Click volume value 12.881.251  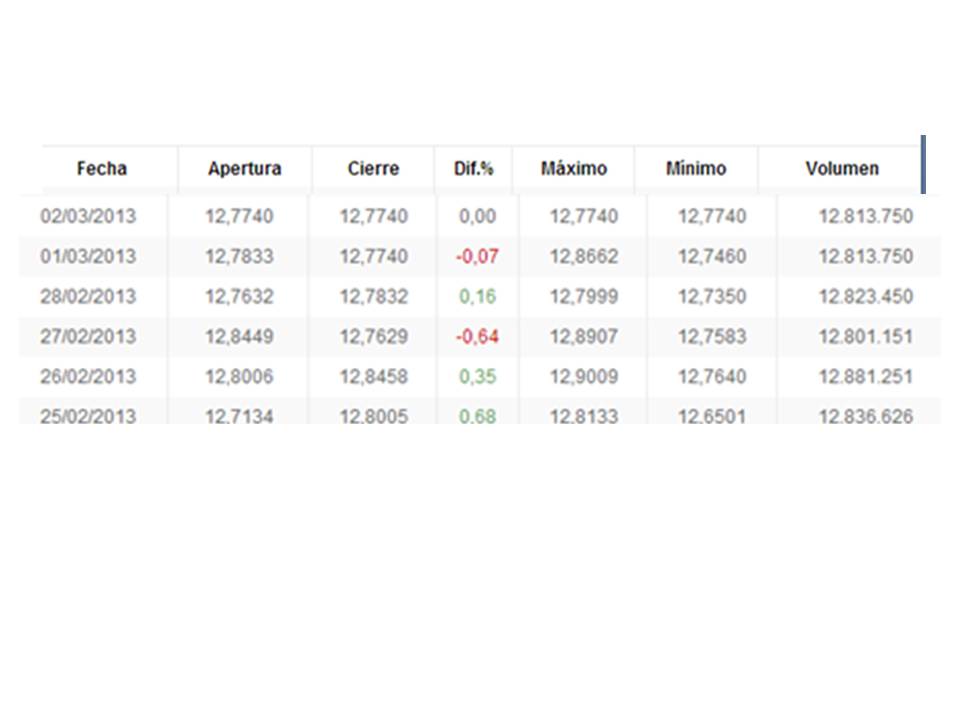(x=866, y=377)
